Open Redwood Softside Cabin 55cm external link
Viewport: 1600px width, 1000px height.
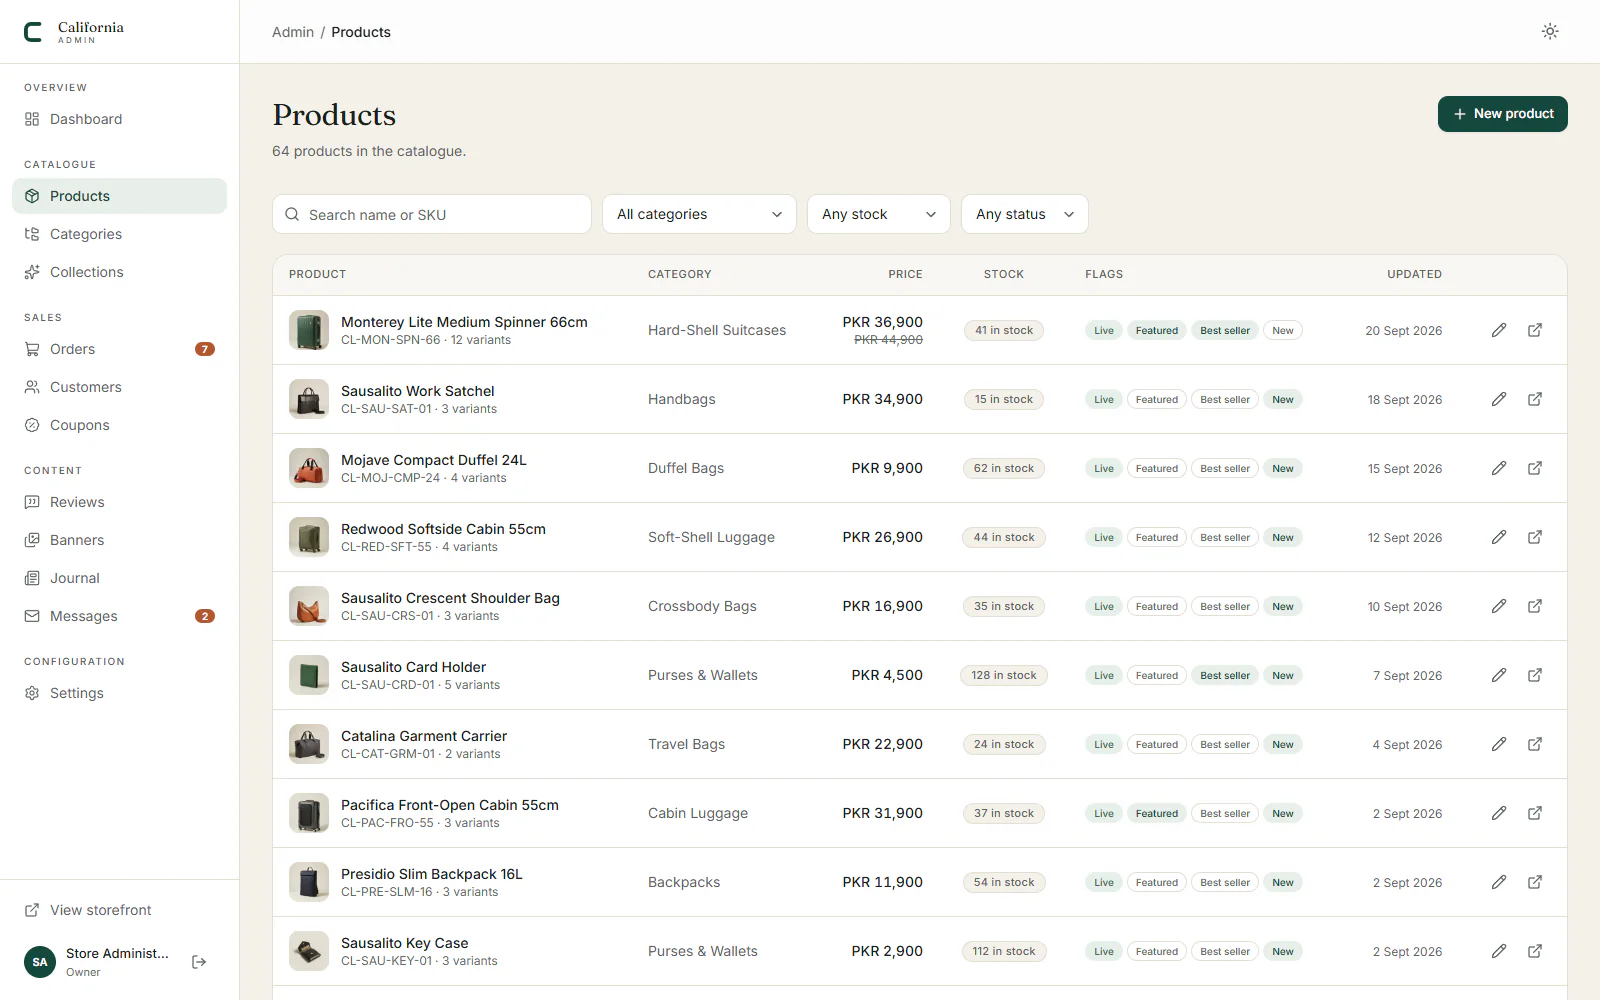tap(1535, 537)
